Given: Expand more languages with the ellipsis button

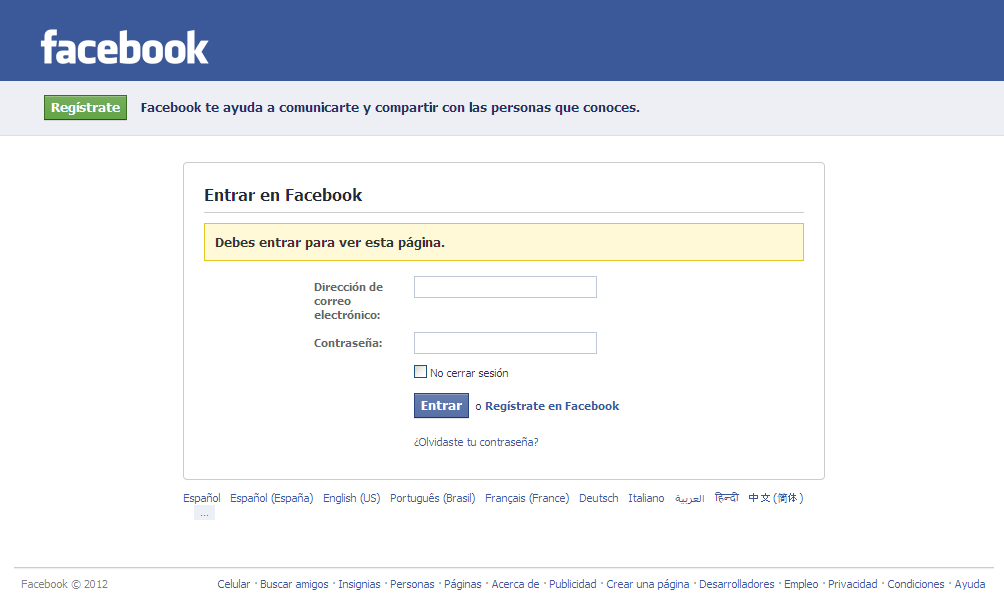Looking at the screenshot, I should 204,513.
